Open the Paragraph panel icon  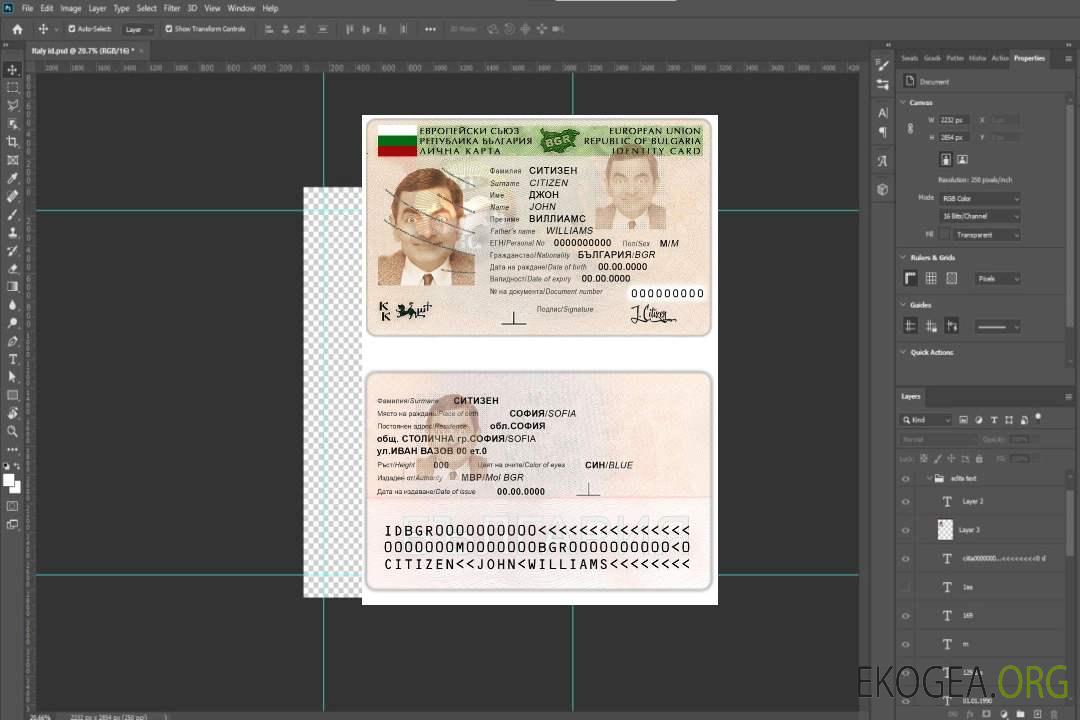coord(882,132)
